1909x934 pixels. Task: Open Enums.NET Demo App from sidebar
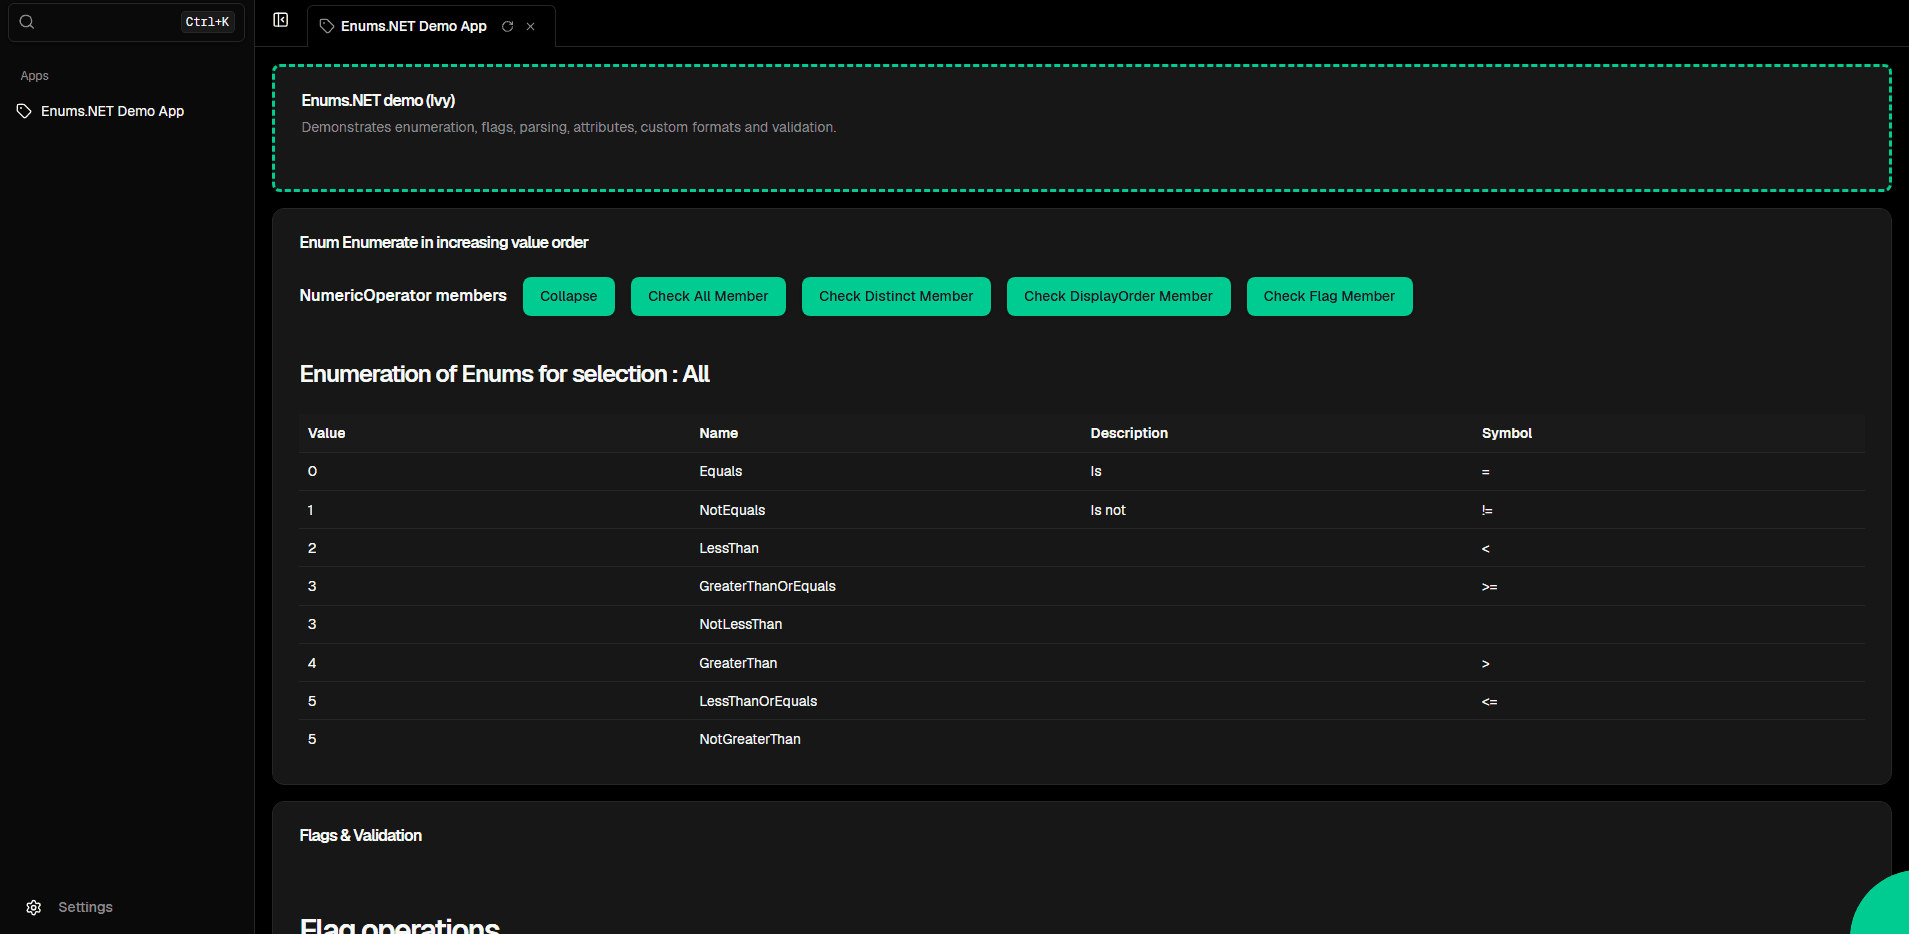tap(112, 111)
